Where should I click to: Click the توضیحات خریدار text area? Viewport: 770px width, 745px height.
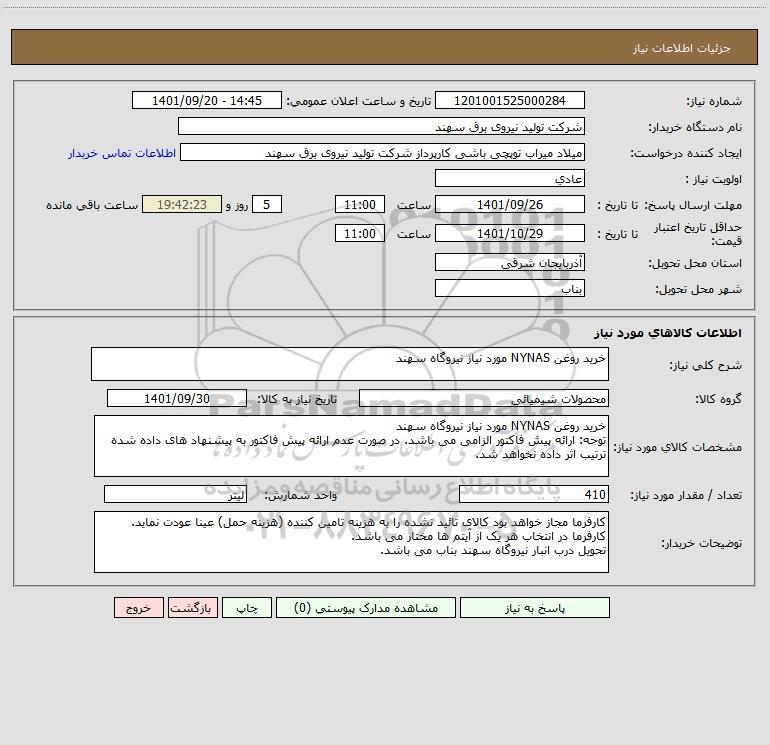pos(351,542)
